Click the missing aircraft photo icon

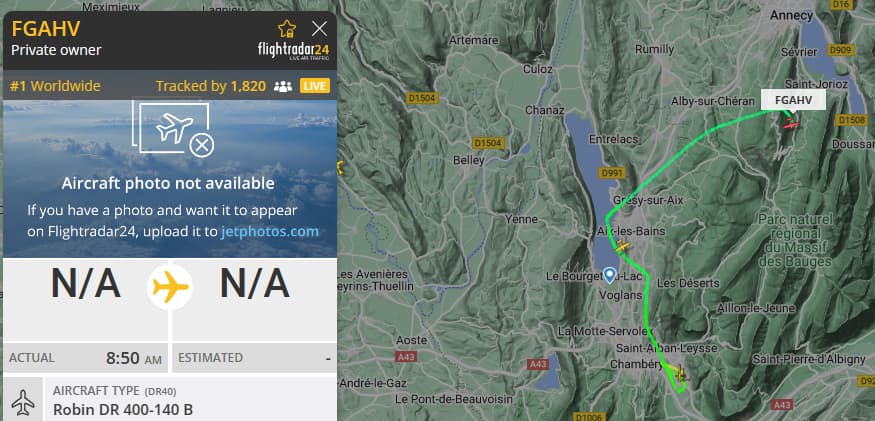(x=173, y=129)
